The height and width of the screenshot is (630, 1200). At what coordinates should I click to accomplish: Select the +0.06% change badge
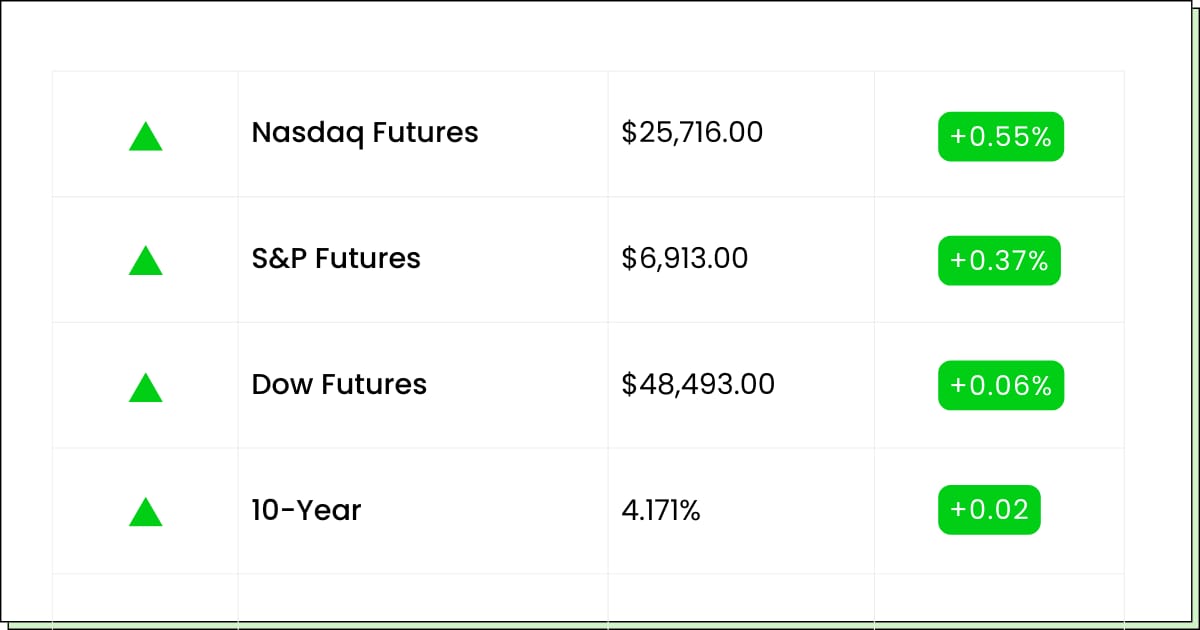1000,386
